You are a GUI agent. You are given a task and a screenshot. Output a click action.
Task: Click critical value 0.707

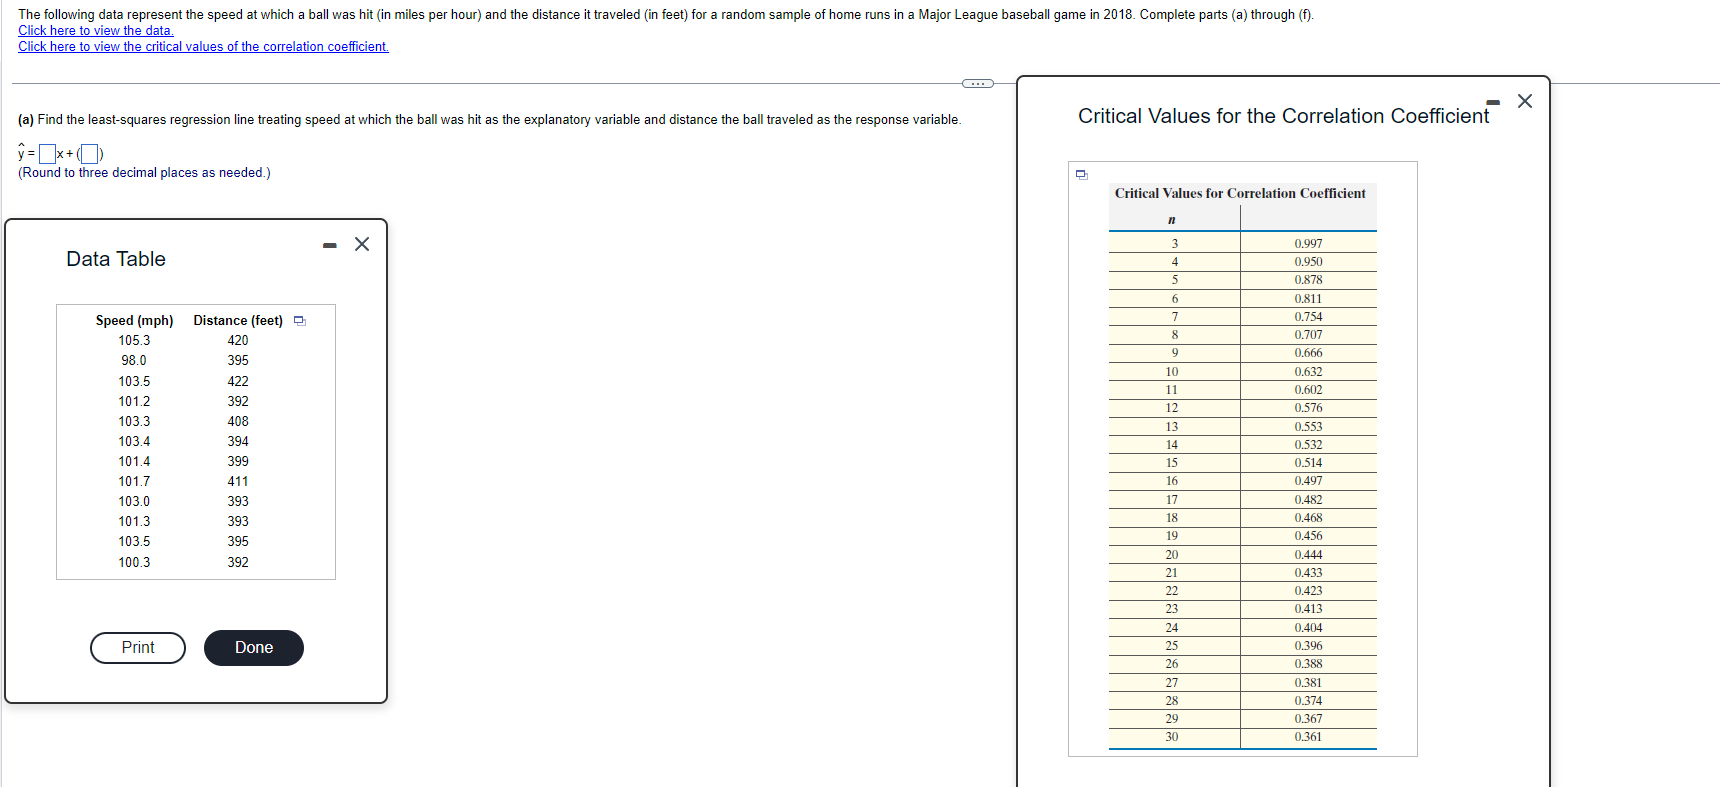[1308, 335]
